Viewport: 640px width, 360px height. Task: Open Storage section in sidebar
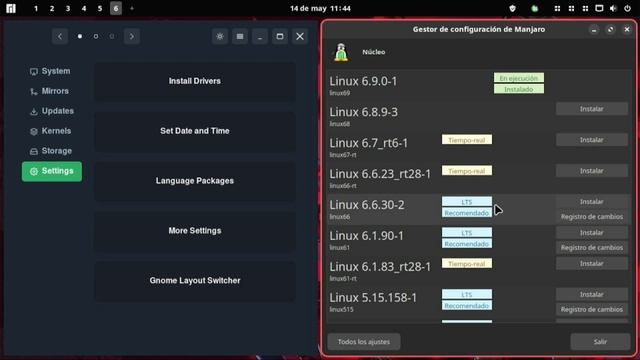(x=51, y=151)
